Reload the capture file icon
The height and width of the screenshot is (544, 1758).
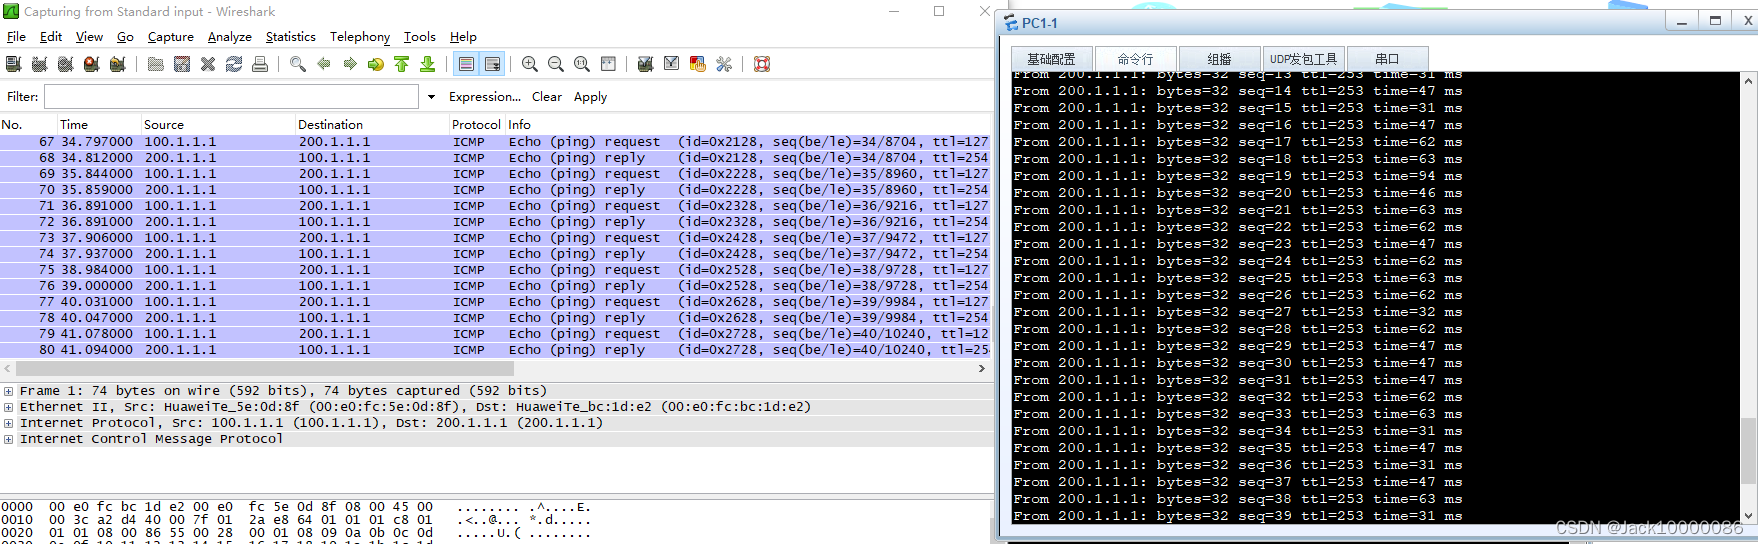click(x=234, y=64)
